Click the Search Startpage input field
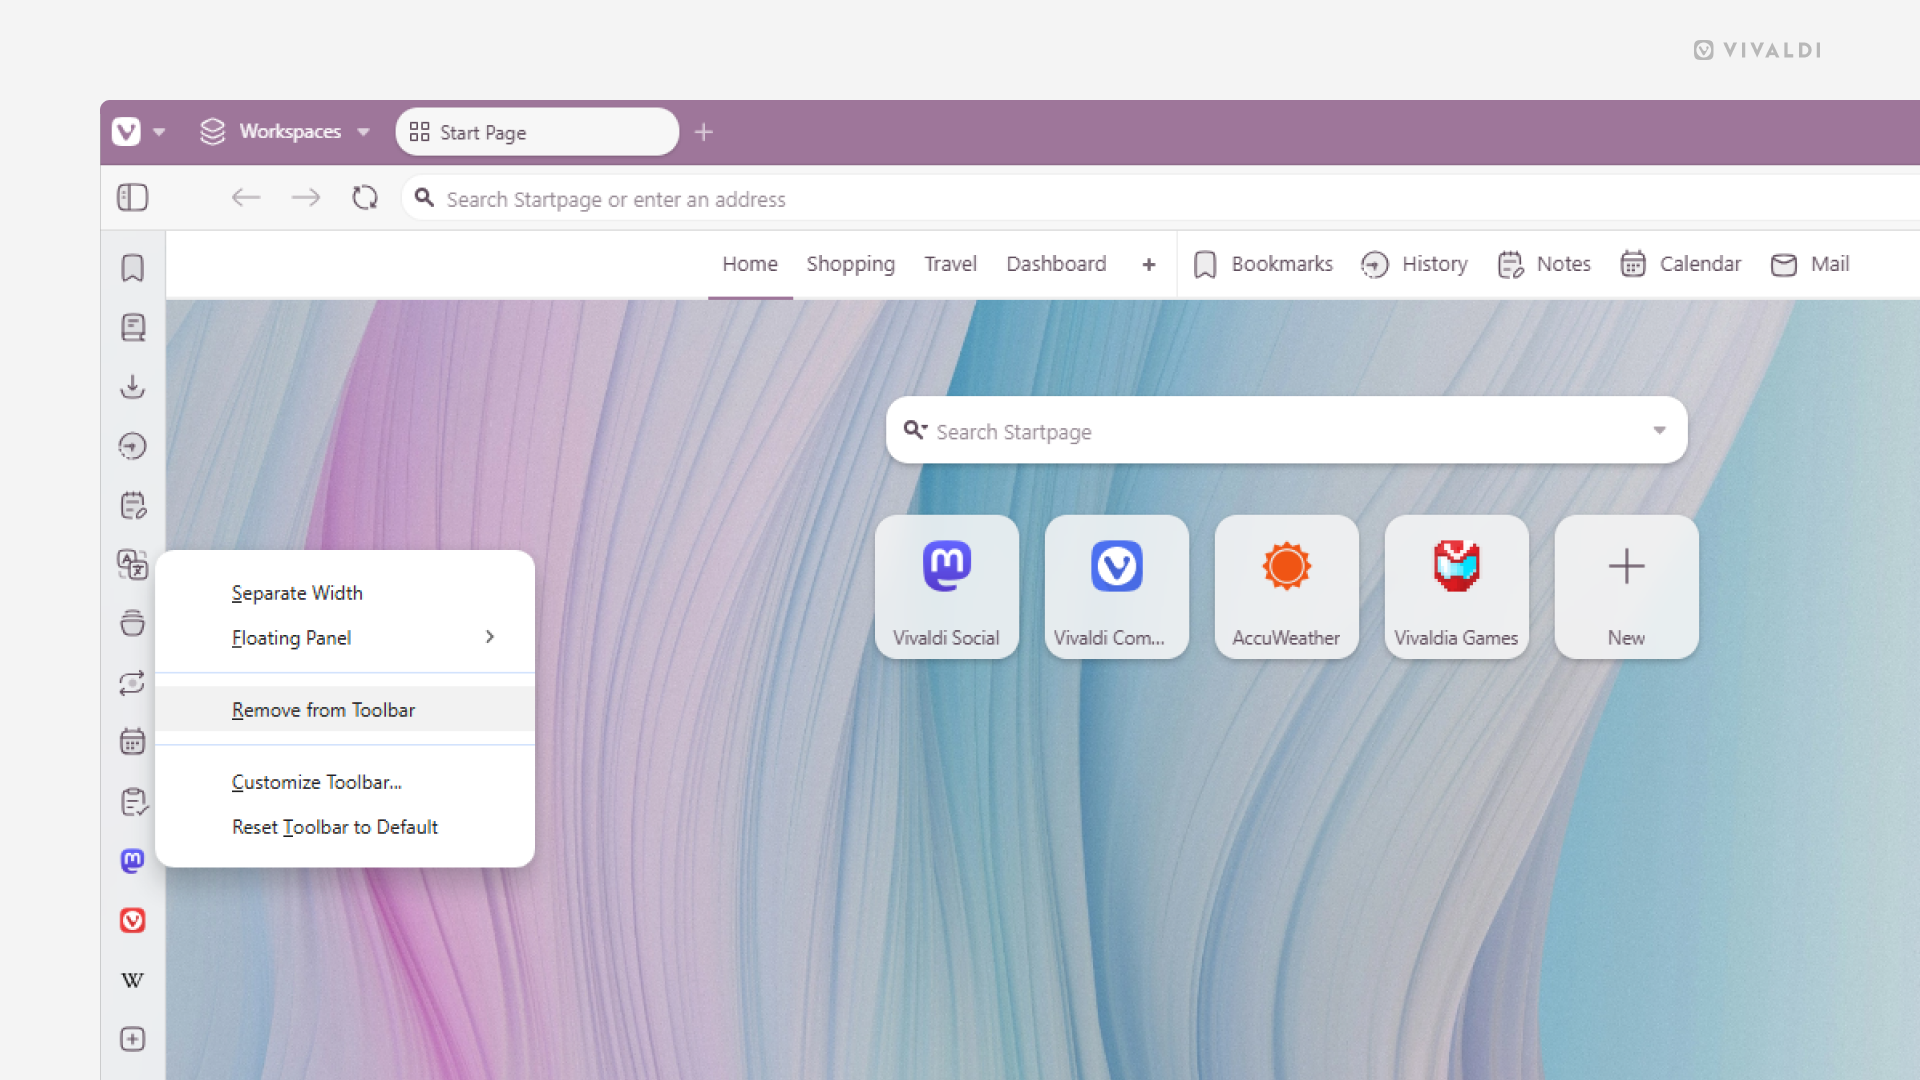 [x=1286, y=430]
